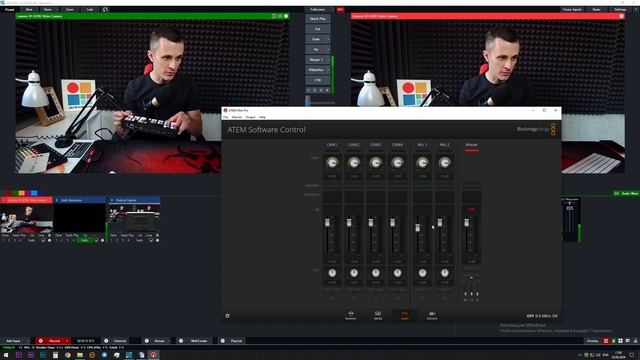Click the ATEM taskbar icon
The image size is (640, 360).
[x=153, y=355]
